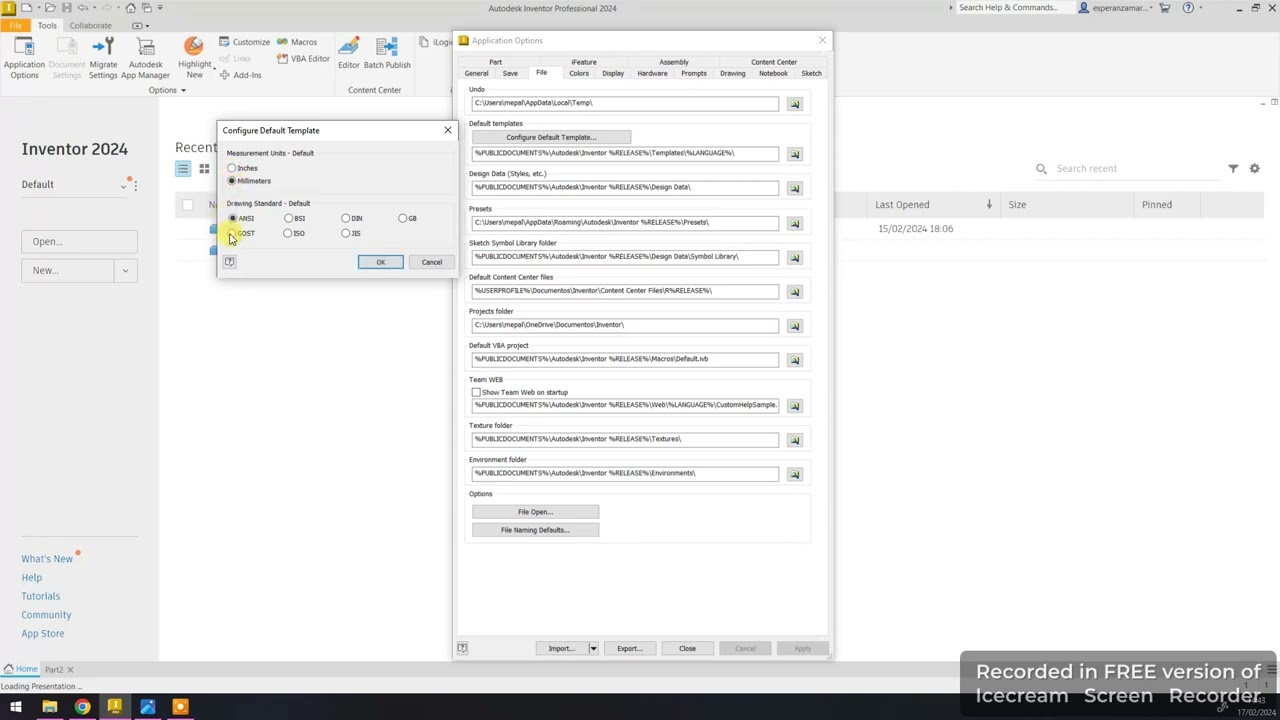
Task: Launch Autodesk App Manager
Action: pos(145,58)
